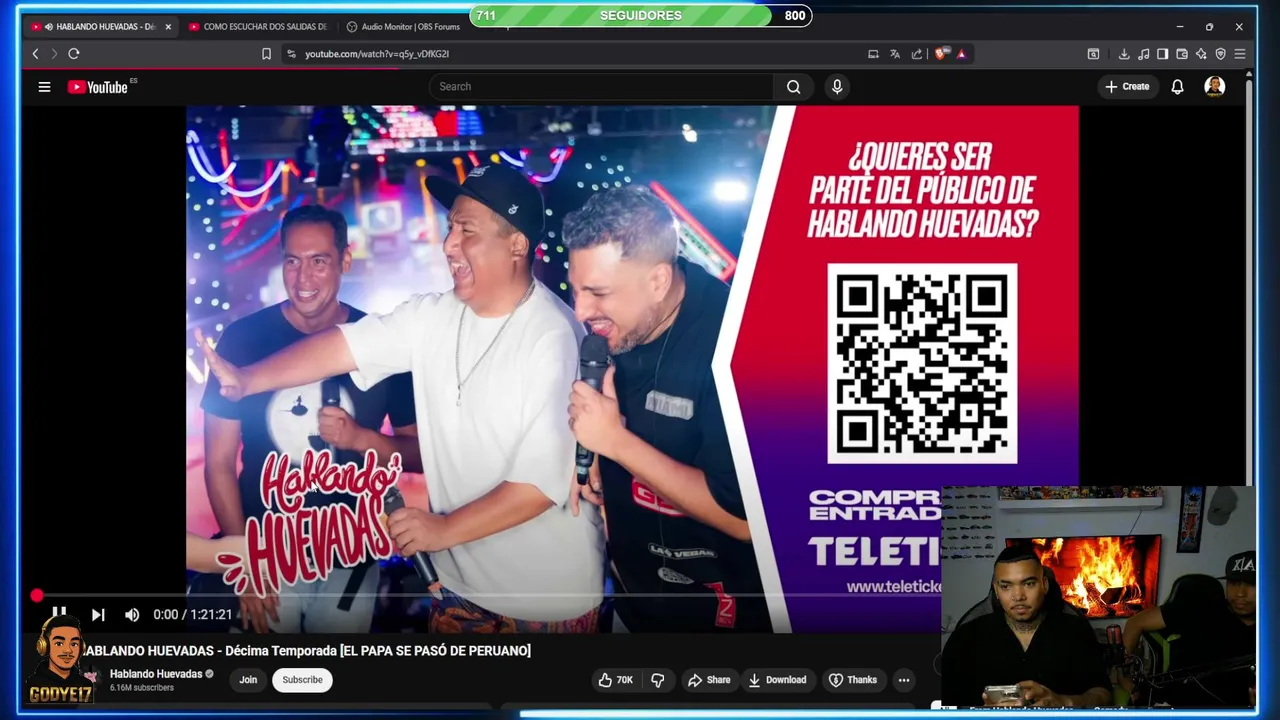This screenshot has width=1280, height=720.
Task: Open Hablando Huevadas channel name link
Action: pyautogui.click(x=156, y=674)
